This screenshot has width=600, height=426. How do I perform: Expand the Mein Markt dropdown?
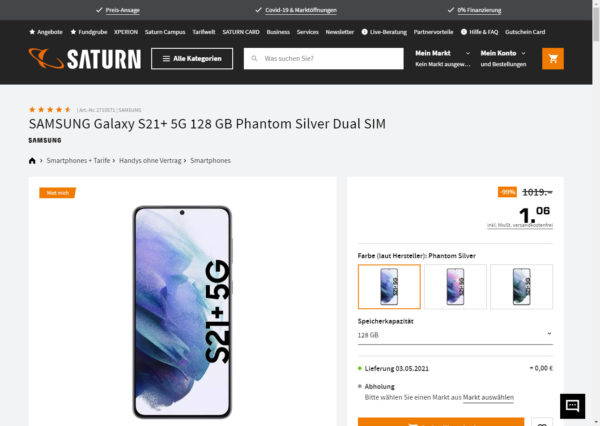(441, 58)
